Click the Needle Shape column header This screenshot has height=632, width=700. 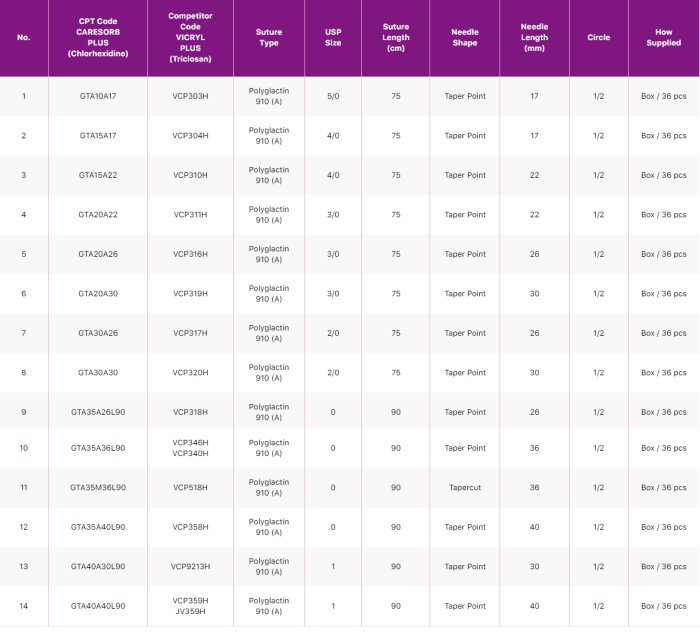465,38
